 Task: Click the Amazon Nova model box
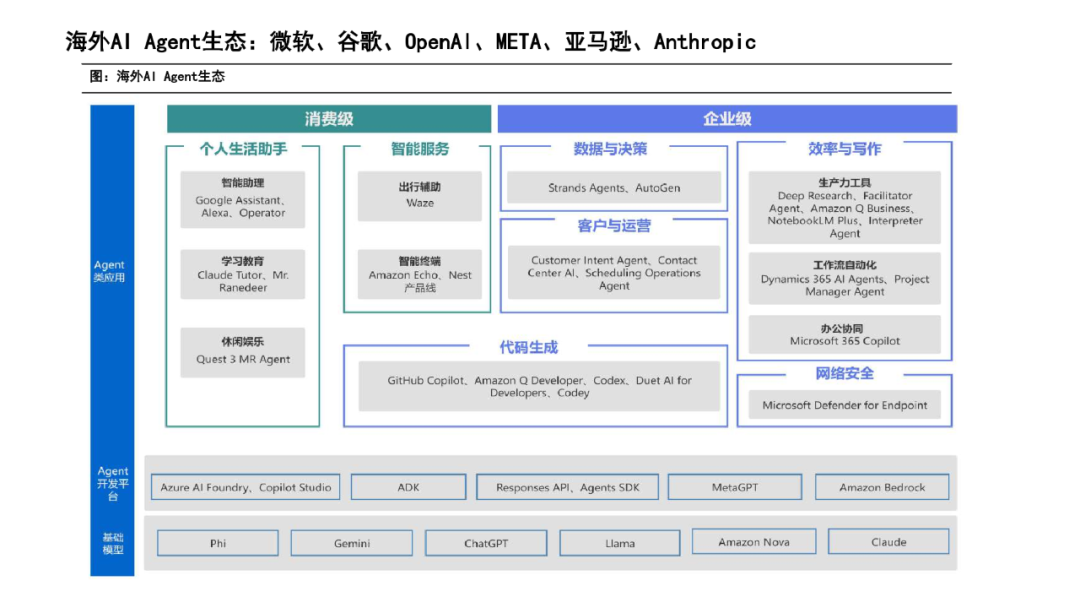click(x=754, y=541)
